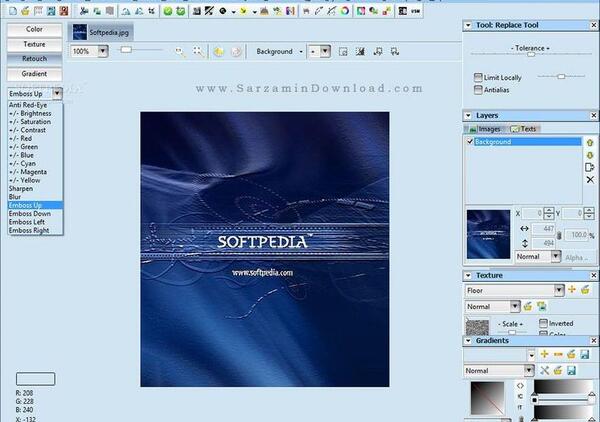Click the Open file basket icon in top toolbar
The width and height of the screenshot is (600, 422).
tap(25, 11)
